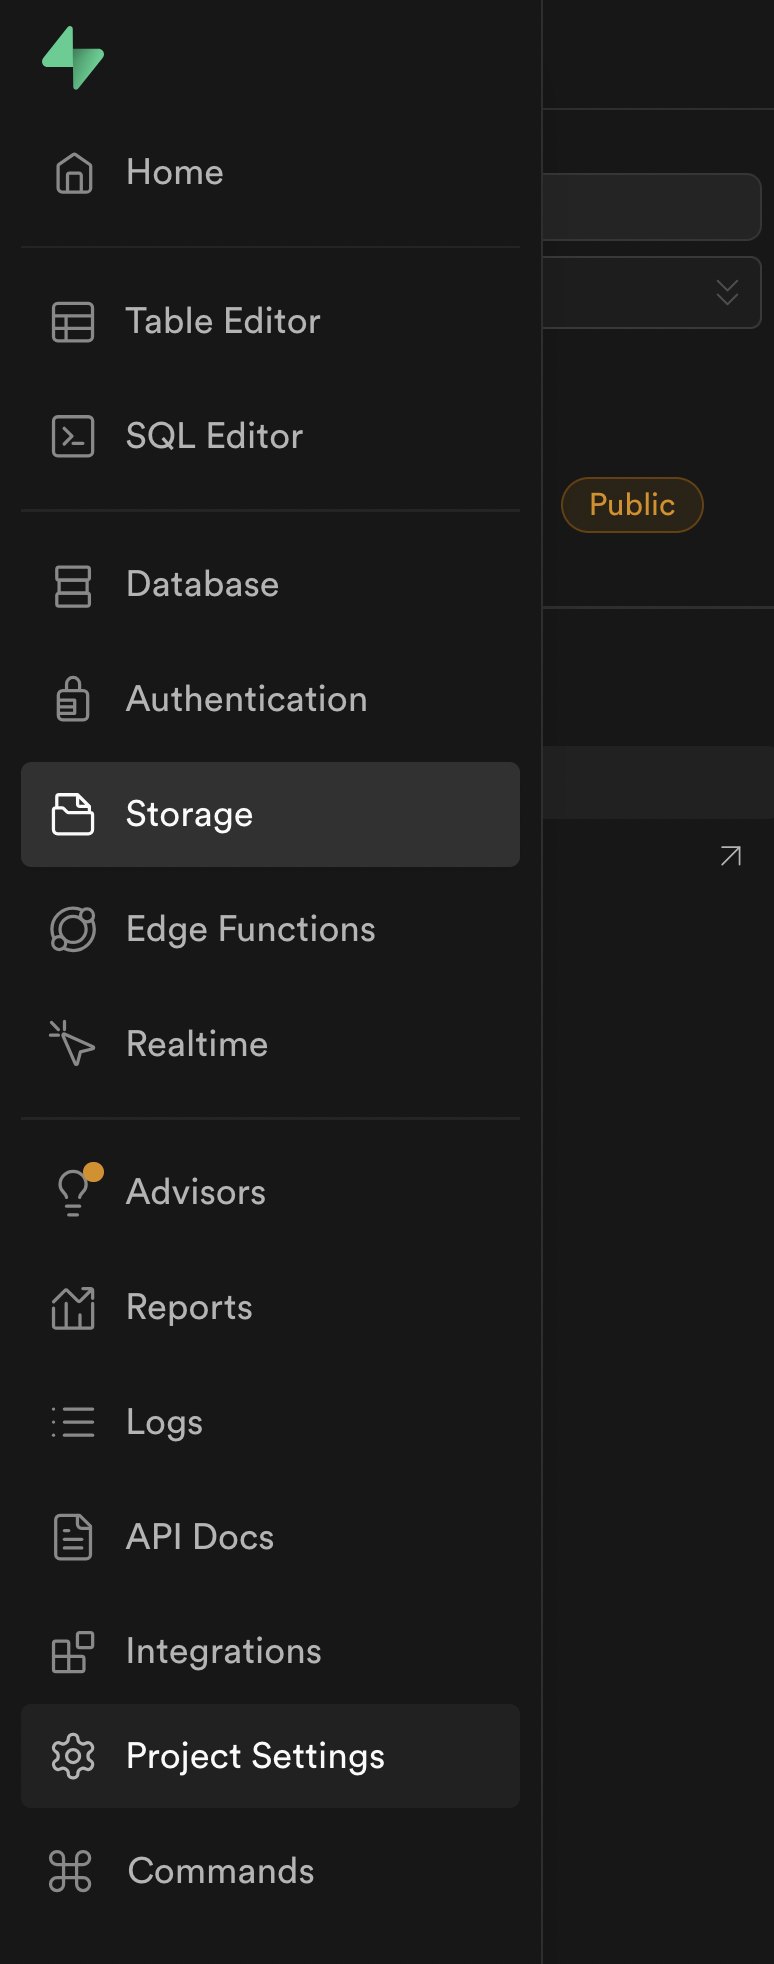774x1964 pixels.
Task: Open the Commands palette
Action: pyautogui.click(x=220, y=1870)
